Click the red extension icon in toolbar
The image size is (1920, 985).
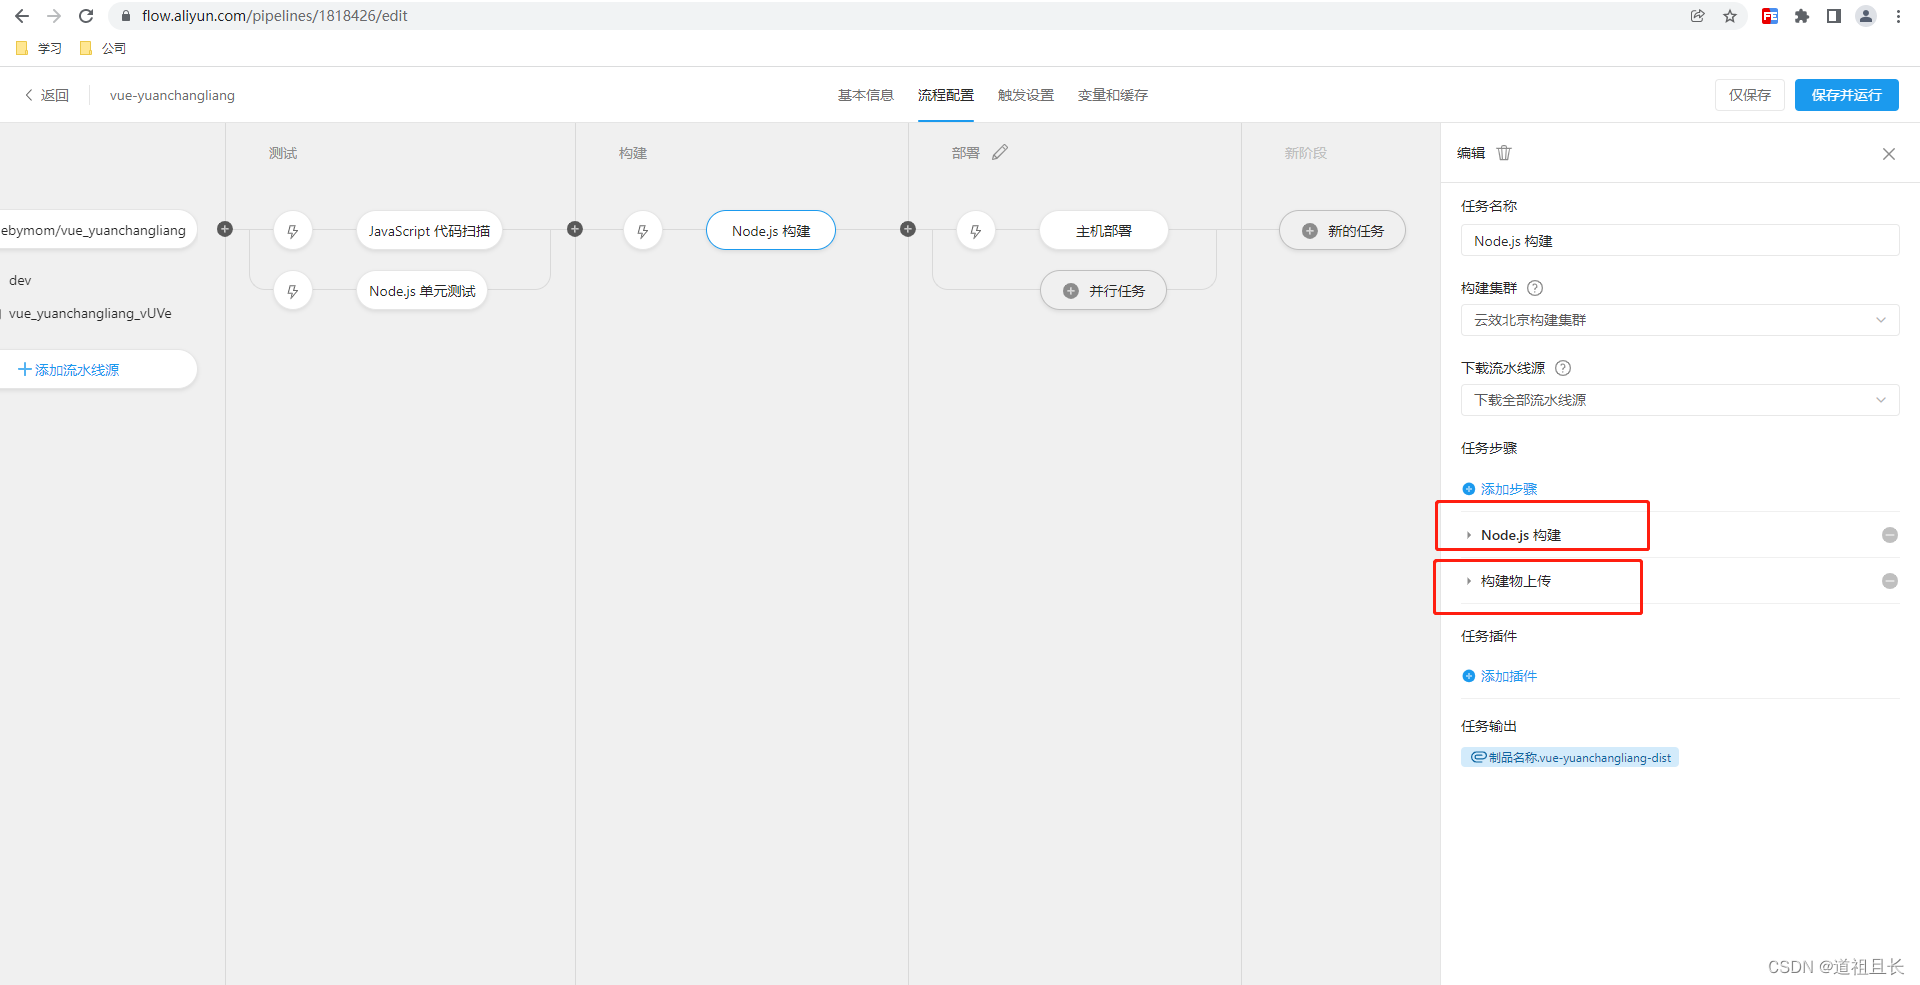coord(1770,16)
